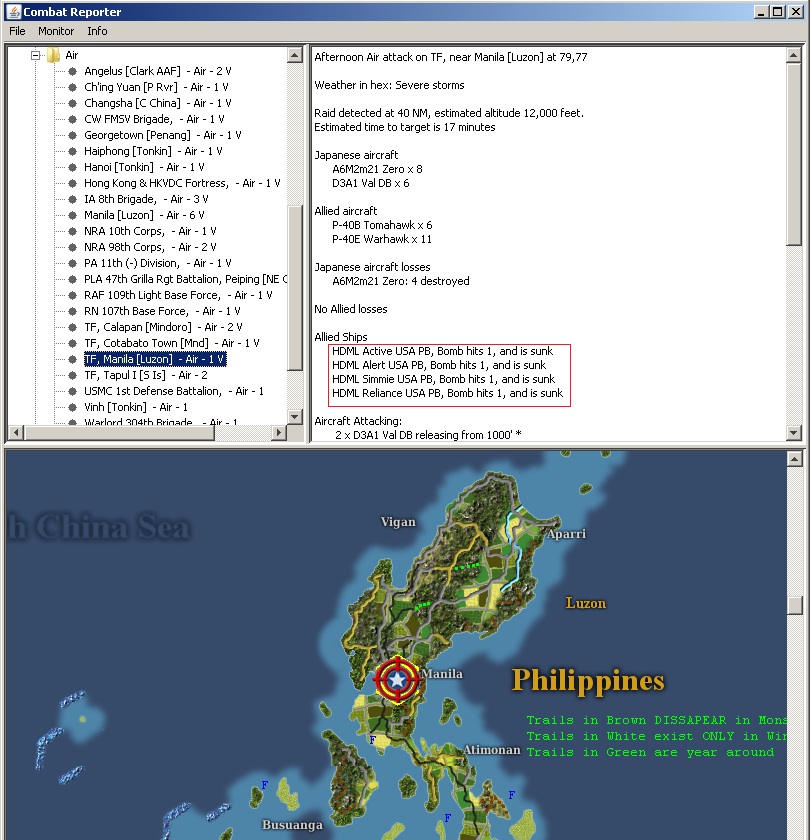Viewport: 810px width, 840px height.
Task: Click report panel scrollbar thumb
Action: click(x=794, y=154)
